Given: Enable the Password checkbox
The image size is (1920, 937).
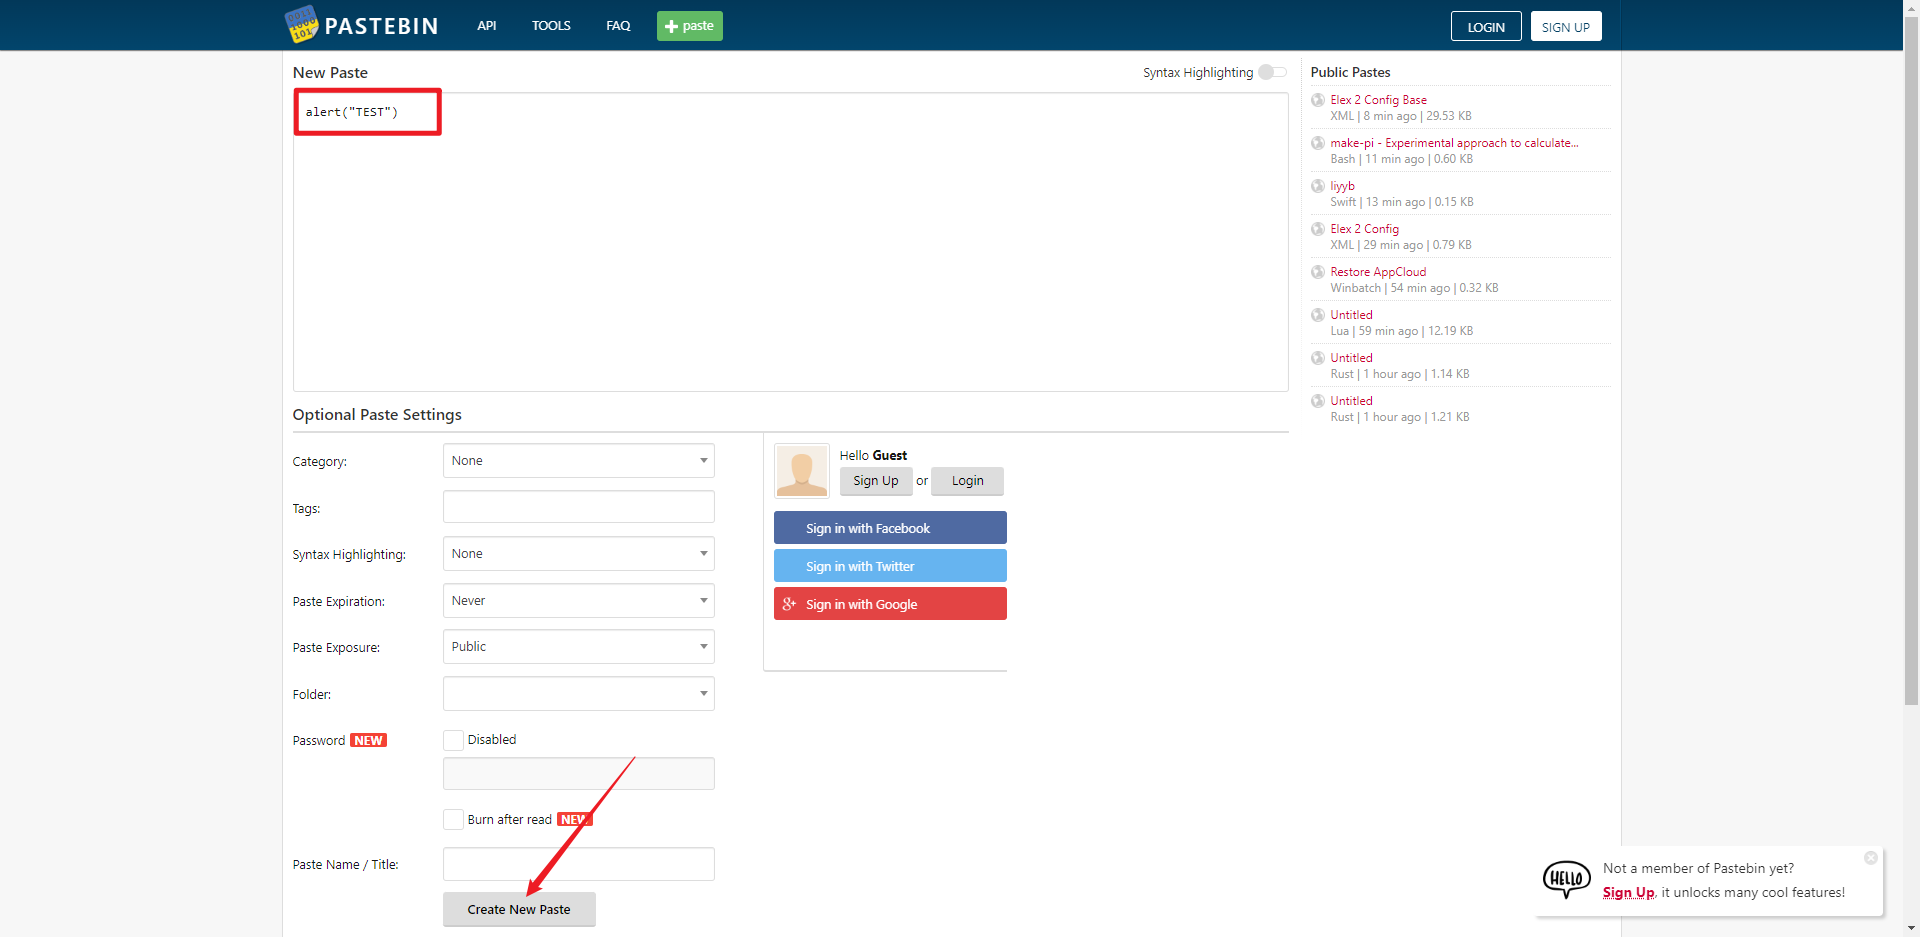Looking at the screenshot, I should tap(453, 740).
